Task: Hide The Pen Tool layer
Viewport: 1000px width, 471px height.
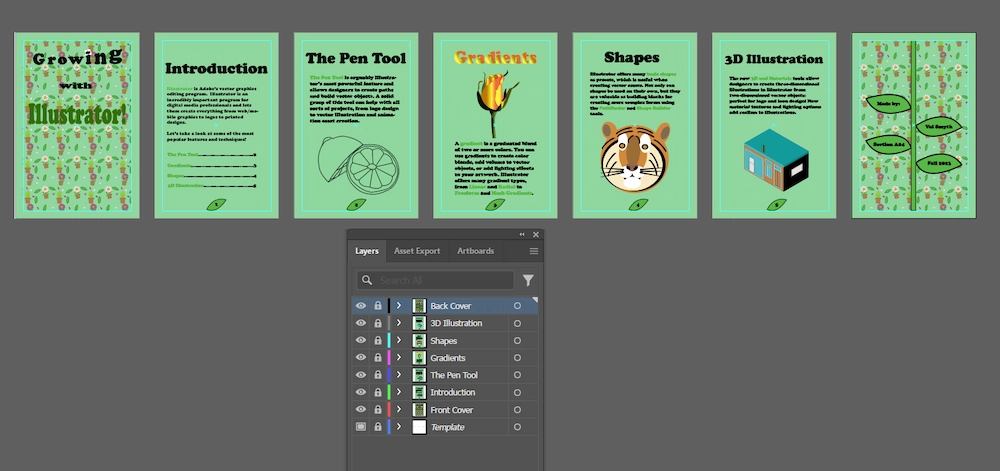Action: click(x=361, y=375)
